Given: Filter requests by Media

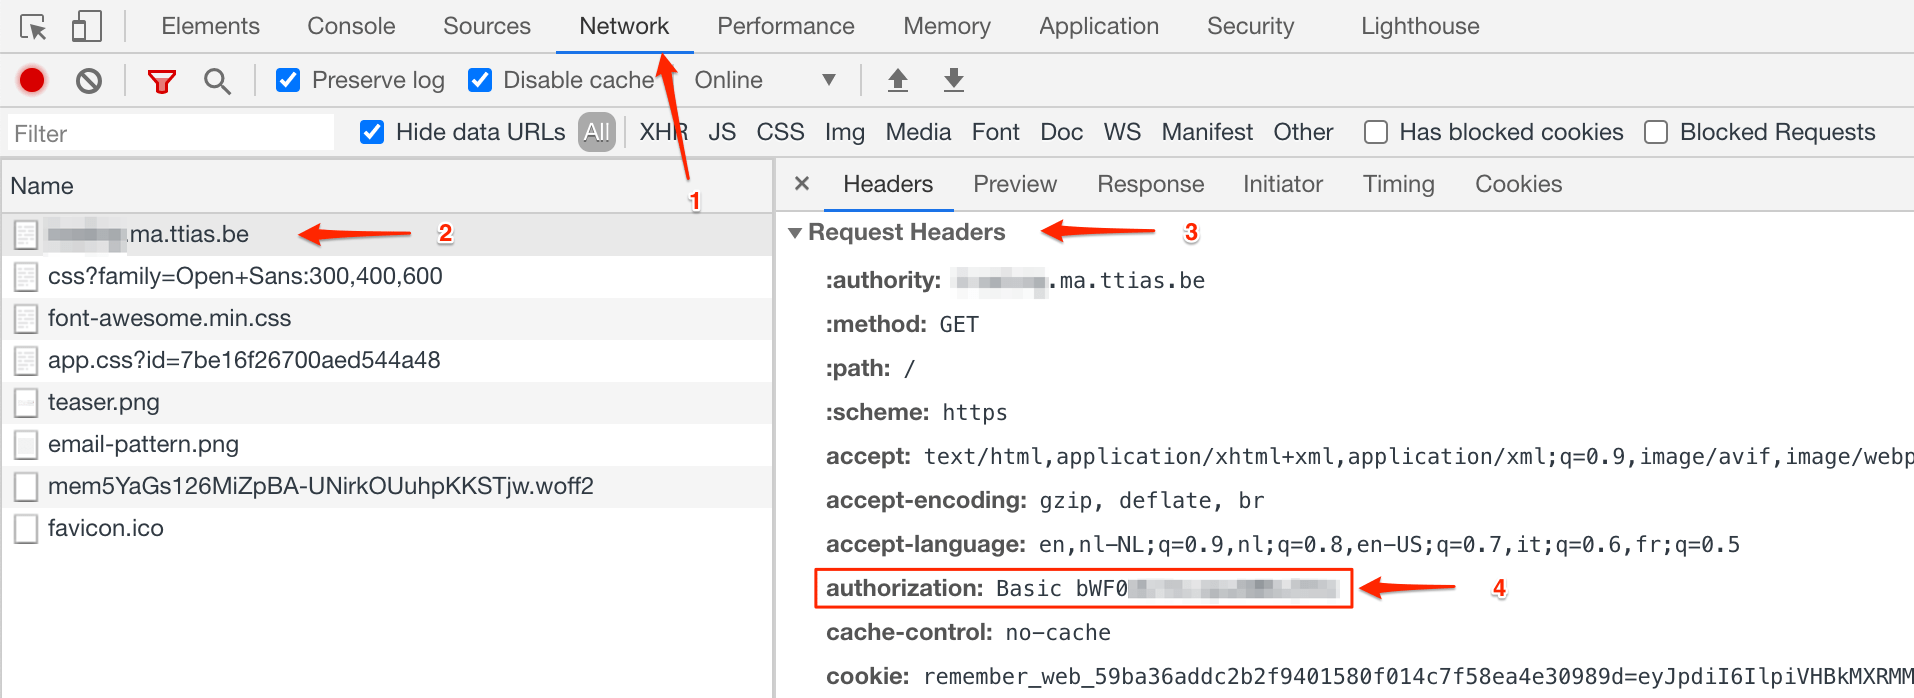Looking at the screenshot, I should [x=918, y=132].
